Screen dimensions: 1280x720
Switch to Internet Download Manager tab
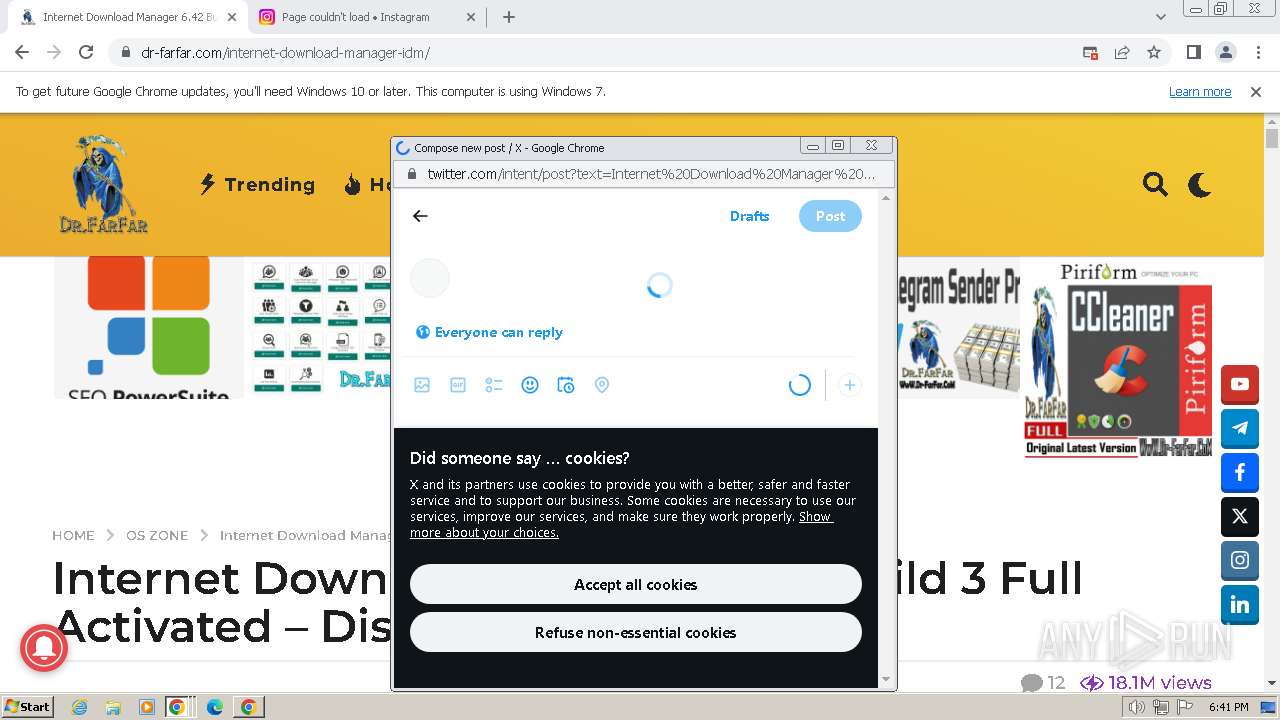click(126, 17)
